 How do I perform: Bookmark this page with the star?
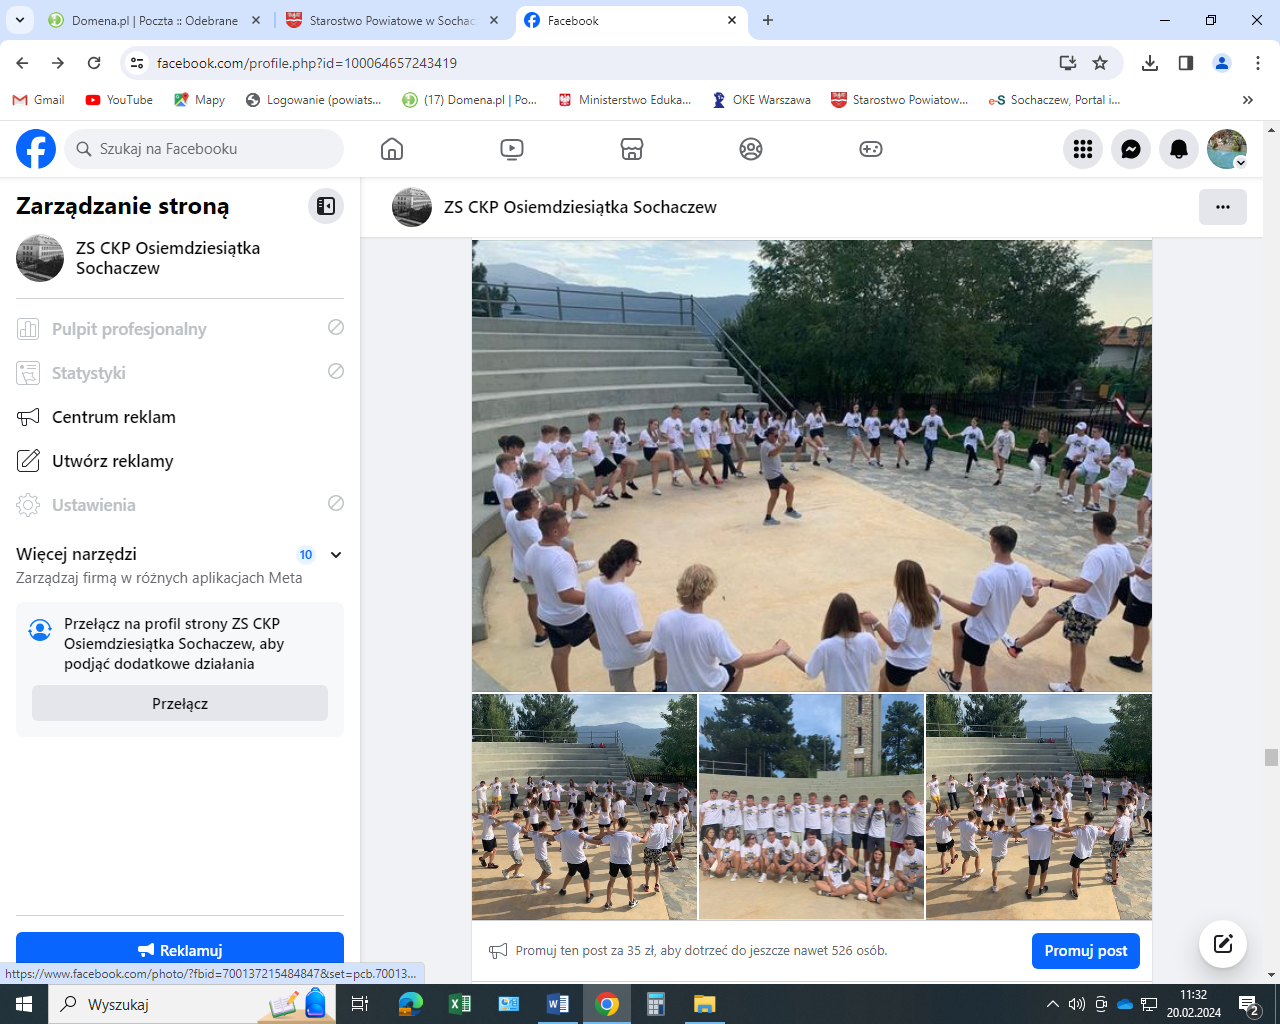coord(1100,63)
